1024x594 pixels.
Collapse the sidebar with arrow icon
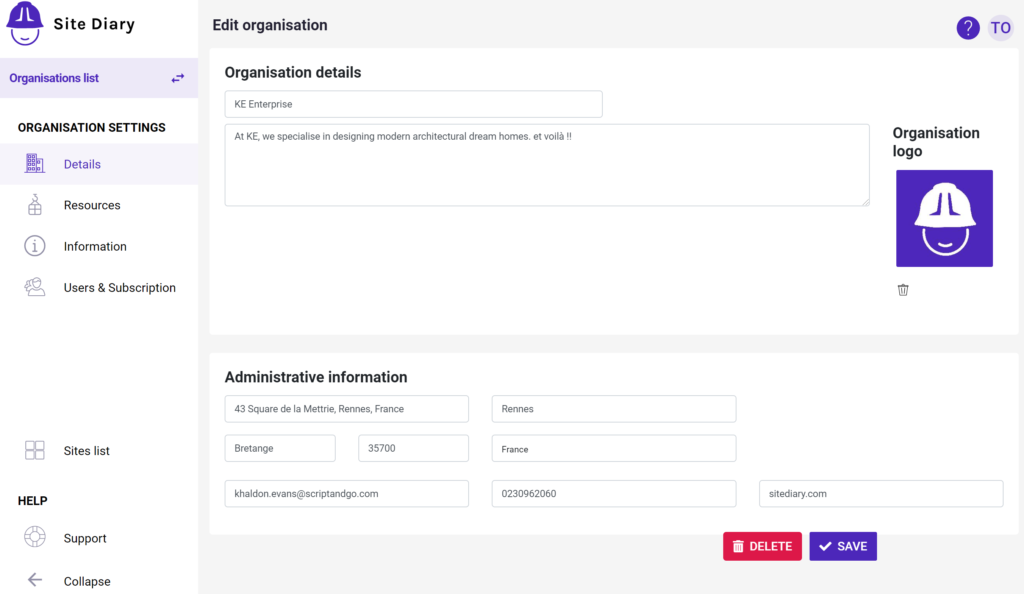[35, 580]
